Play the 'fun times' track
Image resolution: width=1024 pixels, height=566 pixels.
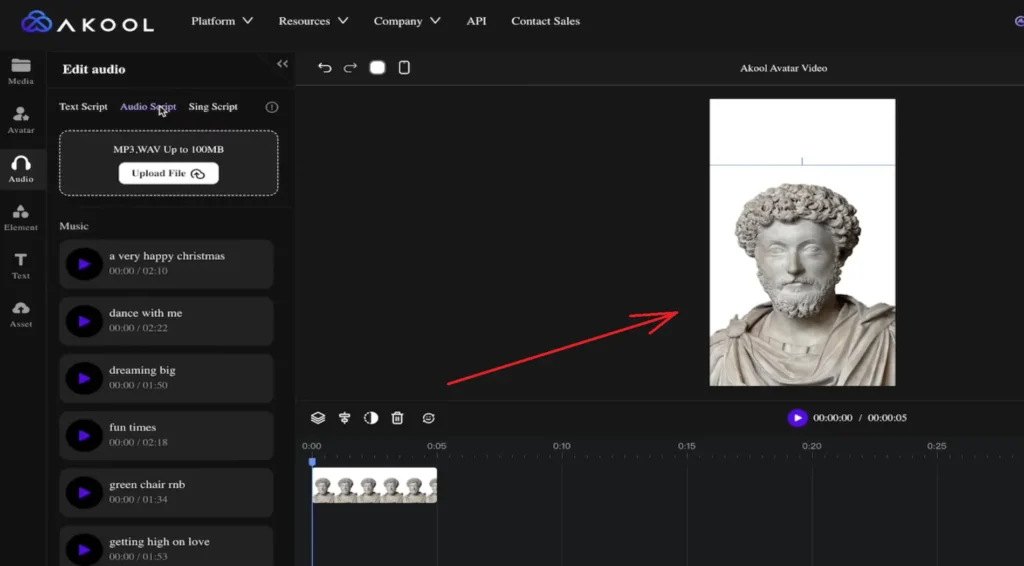pos(84,435)
